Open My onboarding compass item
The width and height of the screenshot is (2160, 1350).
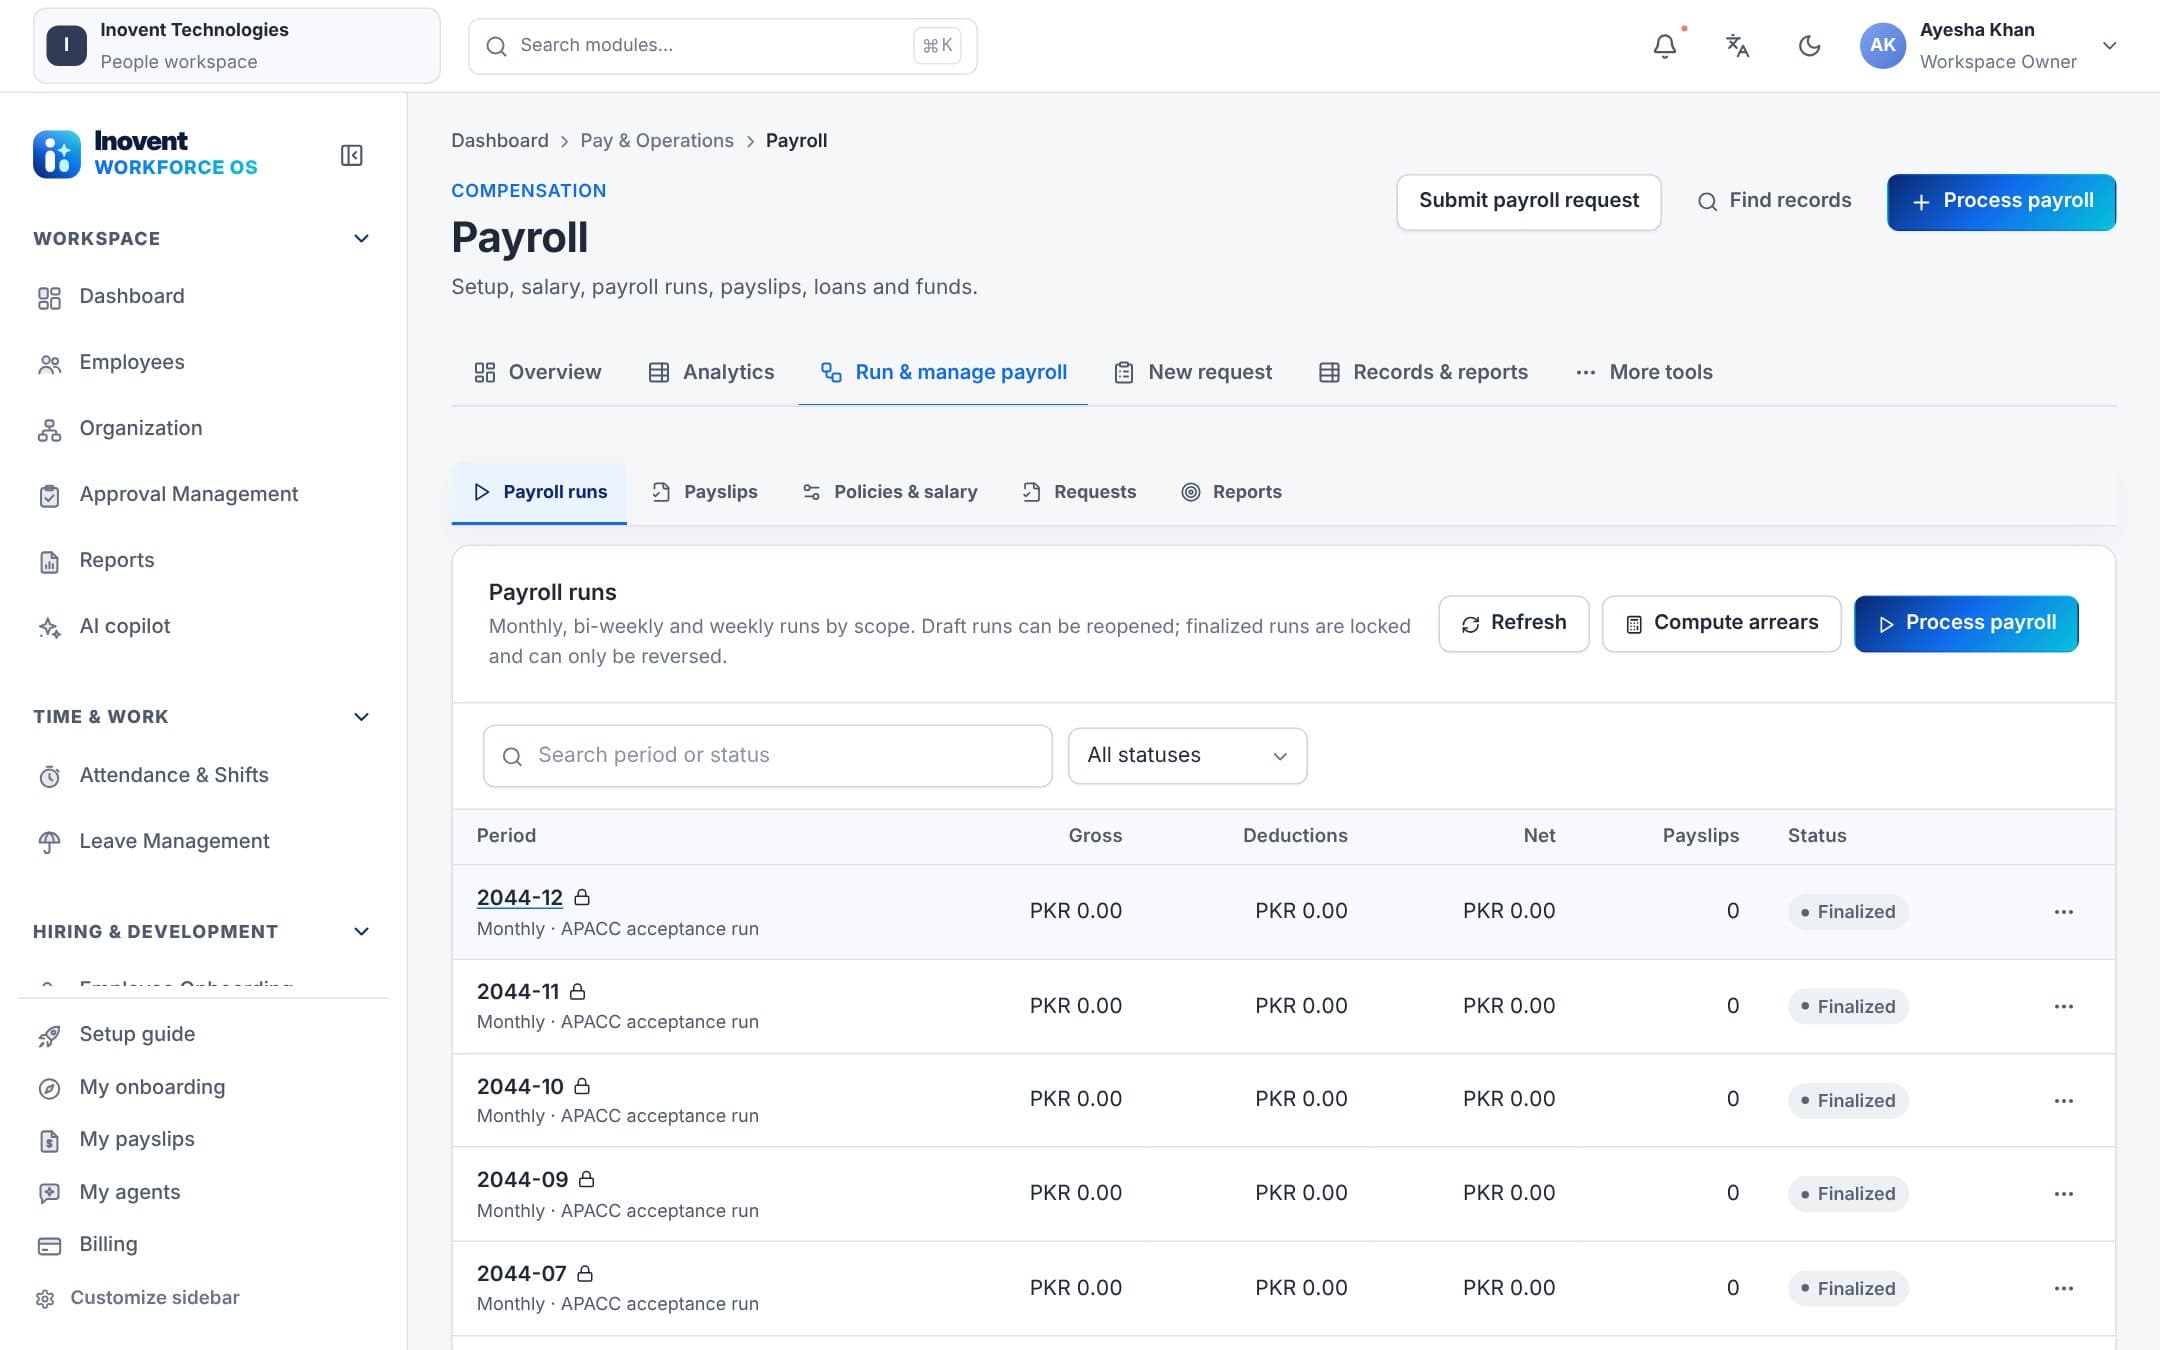203,1088
